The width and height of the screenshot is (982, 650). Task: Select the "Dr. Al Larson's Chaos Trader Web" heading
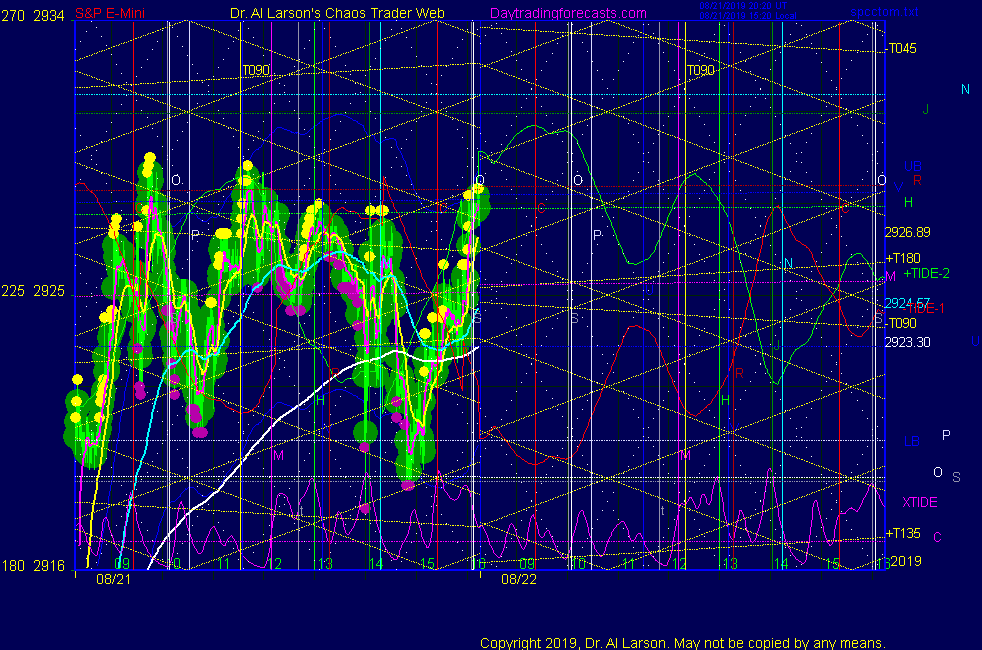337,13
